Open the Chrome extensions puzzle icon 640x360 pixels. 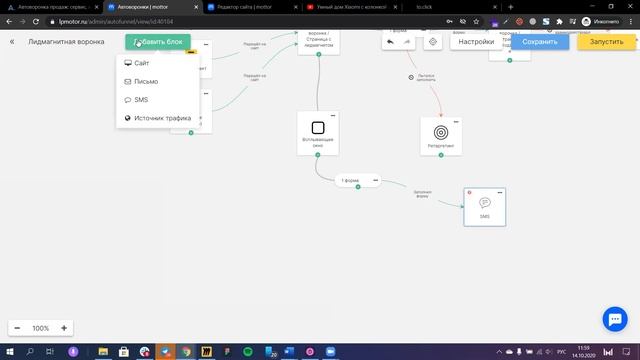click(x=559, y=22)
